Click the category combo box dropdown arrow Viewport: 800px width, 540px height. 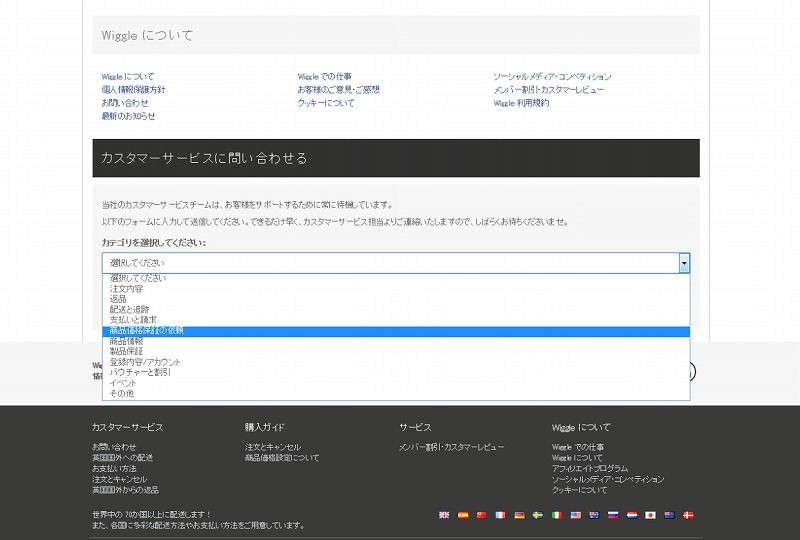coord(684,263)
